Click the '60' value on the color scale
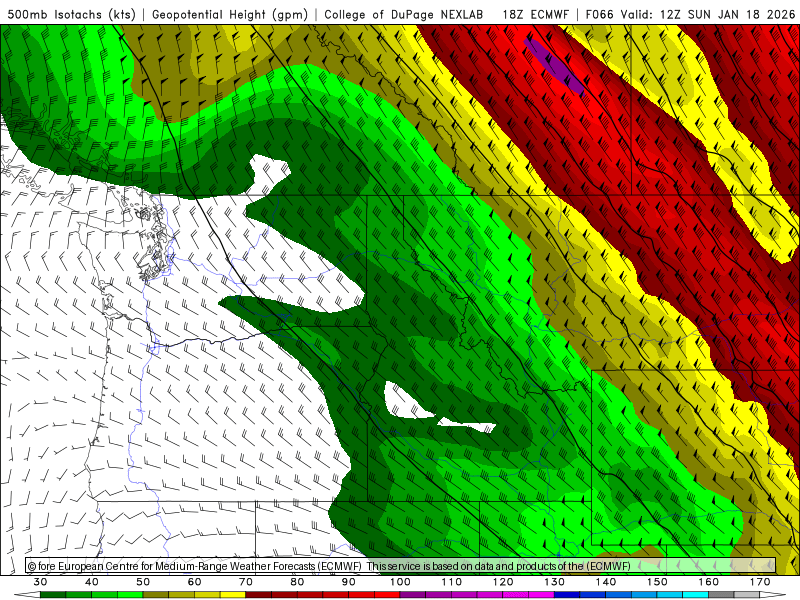Viewport: 800px width, 600px height. 194,582
